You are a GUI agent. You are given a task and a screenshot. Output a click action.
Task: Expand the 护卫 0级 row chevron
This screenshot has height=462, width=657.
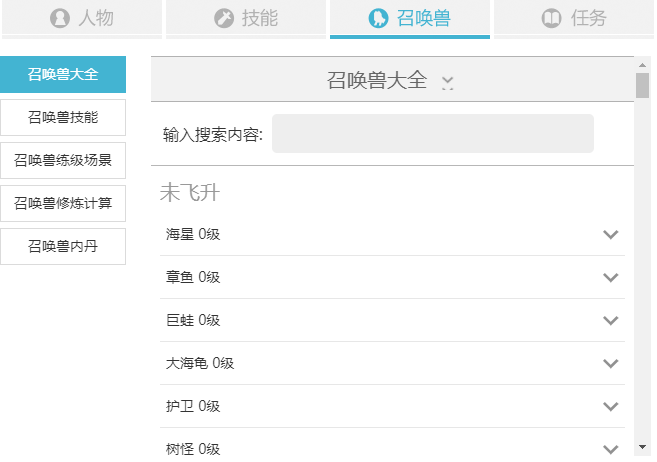(x=611, y=406)
